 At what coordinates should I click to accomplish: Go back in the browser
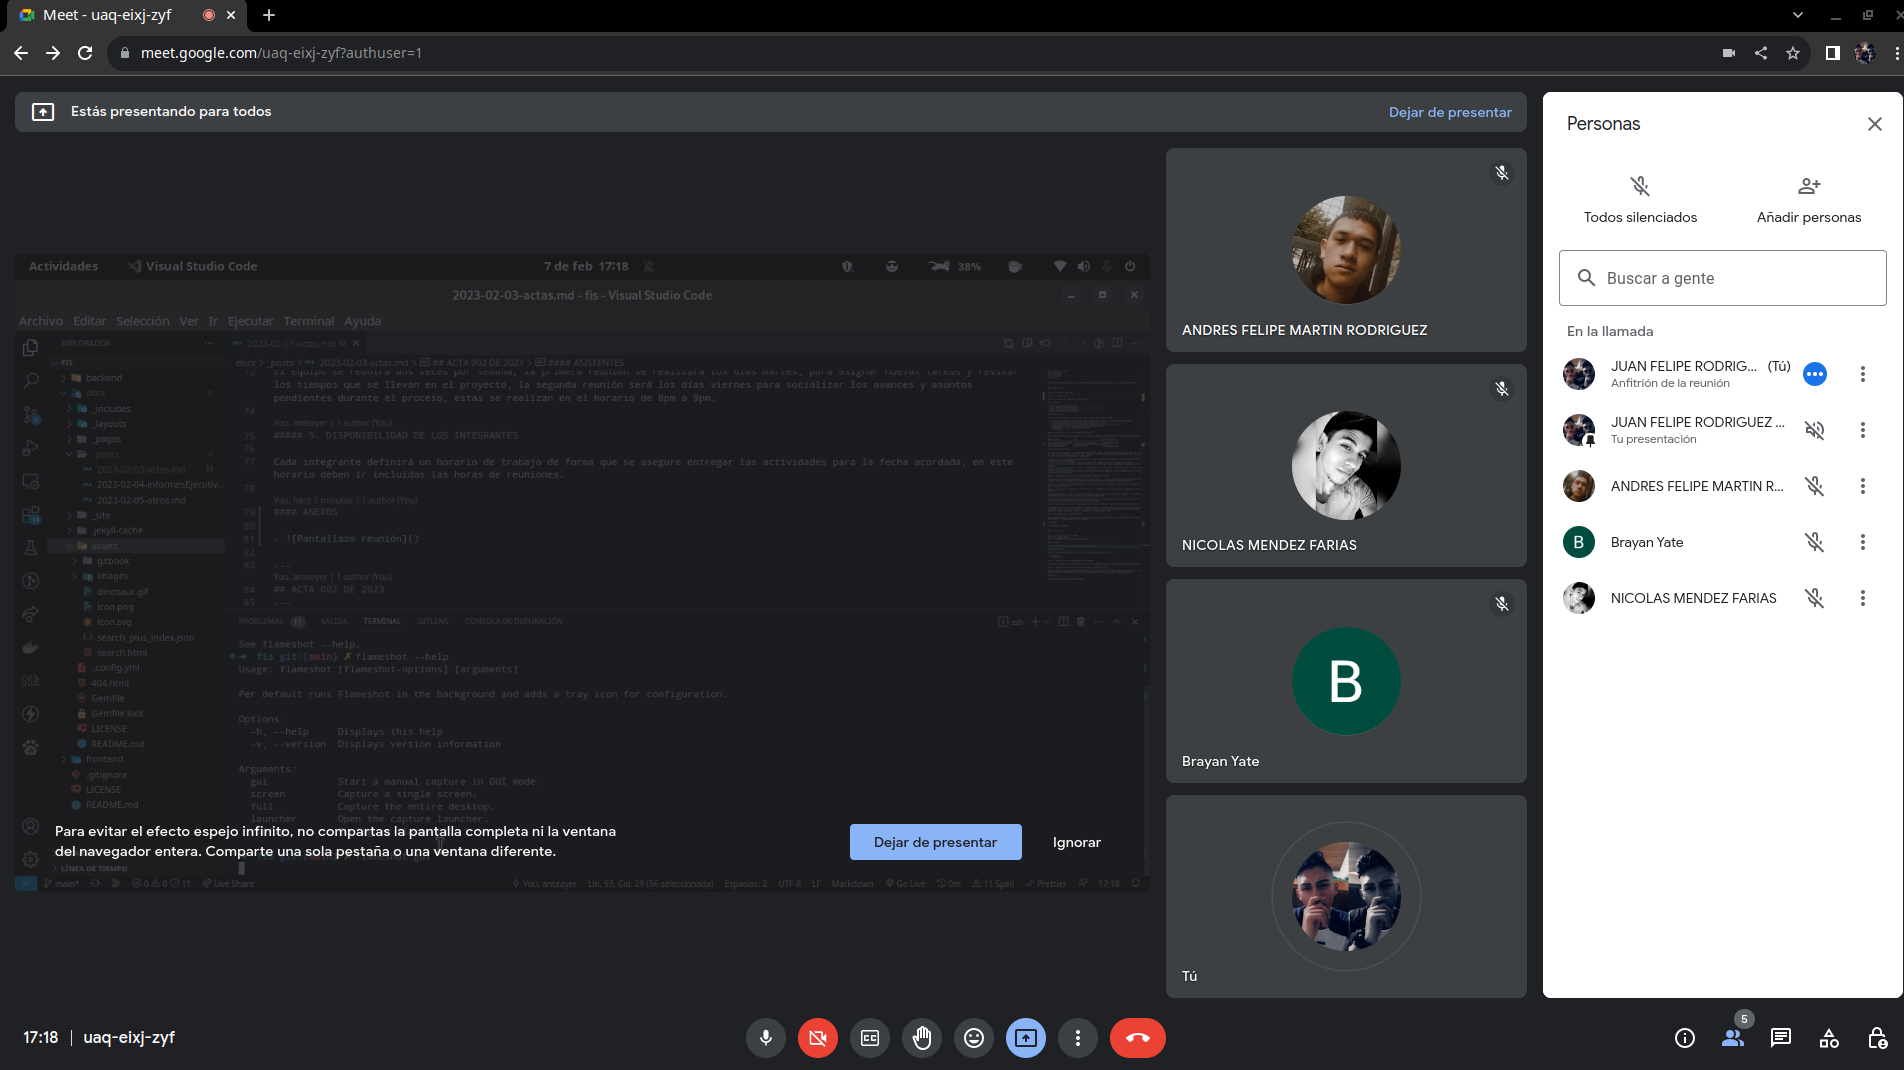click(21, 53)
